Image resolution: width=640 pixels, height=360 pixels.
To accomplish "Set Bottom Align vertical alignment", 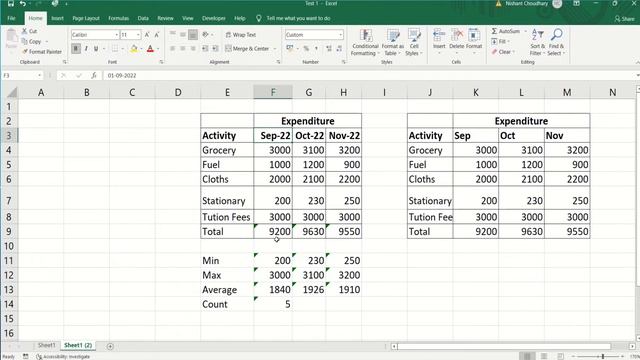I will coord(193,35).
